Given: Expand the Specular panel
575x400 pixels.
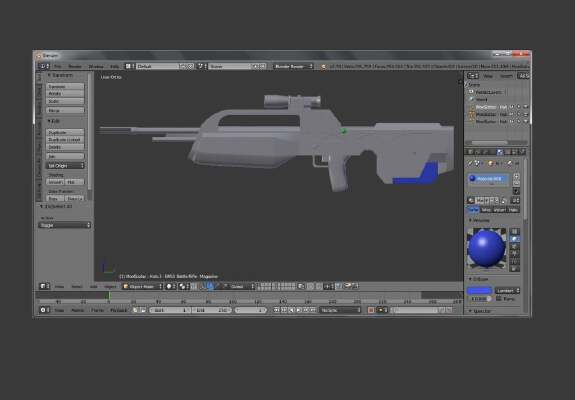Looking at the screenshot, I should [x=470, y=311].
